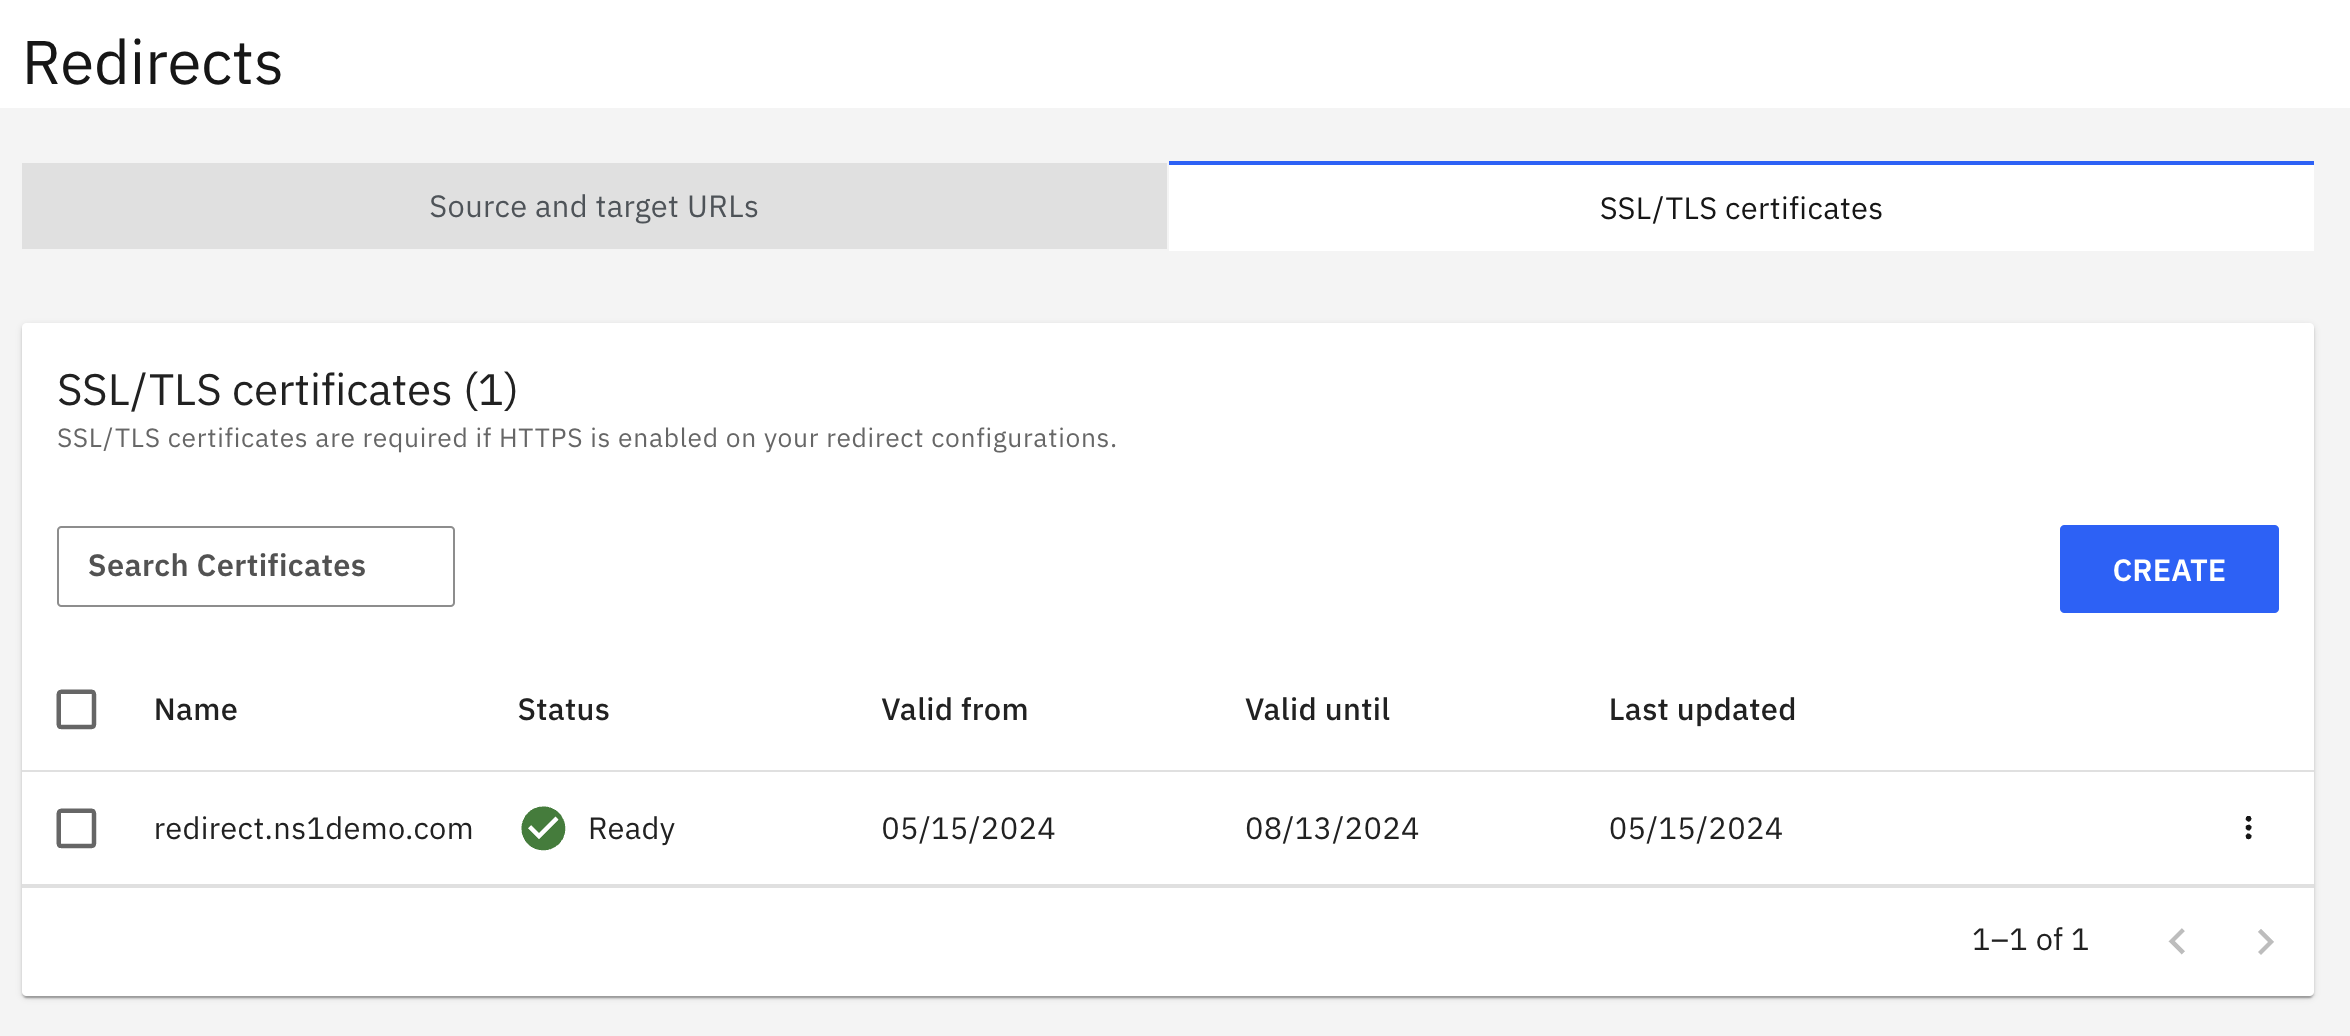Focus the Search Certificates field

[x=256, y=566]
